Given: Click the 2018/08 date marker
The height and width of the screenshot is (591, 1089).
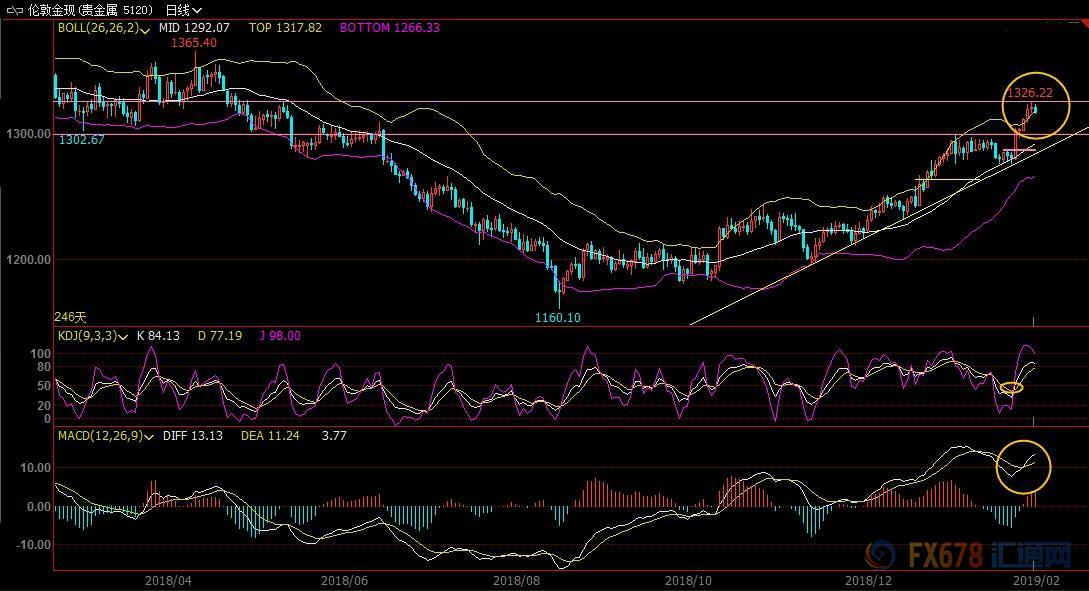Looking at the screenshot, I should (516, 581).
